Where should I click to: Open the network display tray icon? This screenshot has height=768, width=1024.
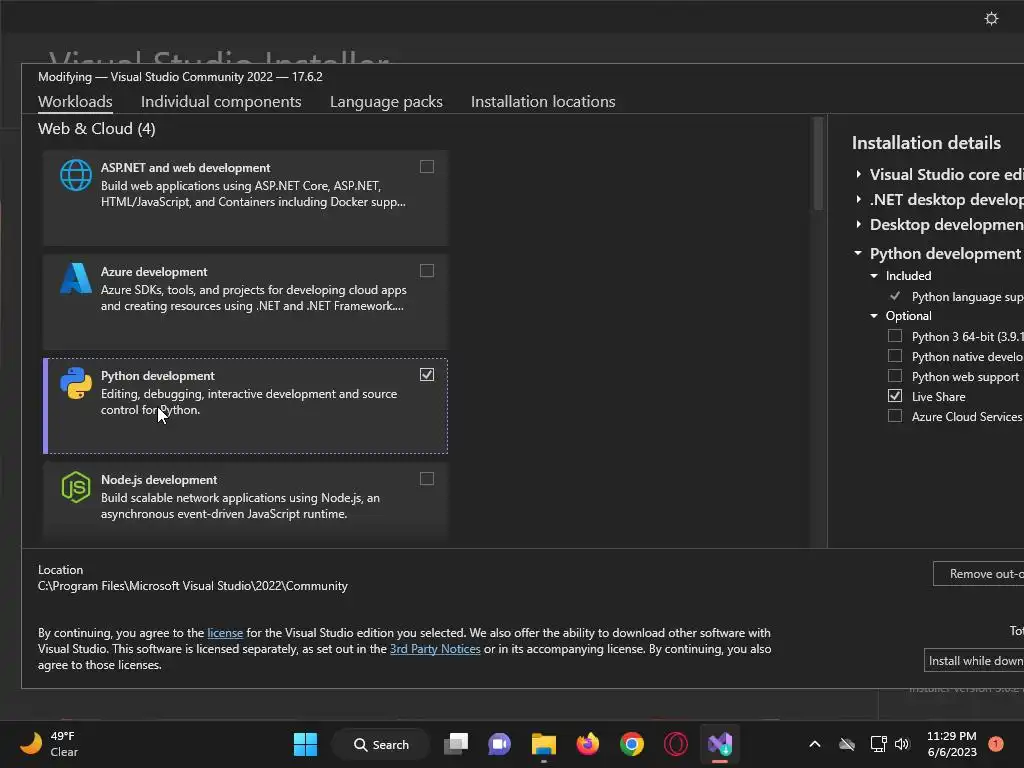(878, 744)
